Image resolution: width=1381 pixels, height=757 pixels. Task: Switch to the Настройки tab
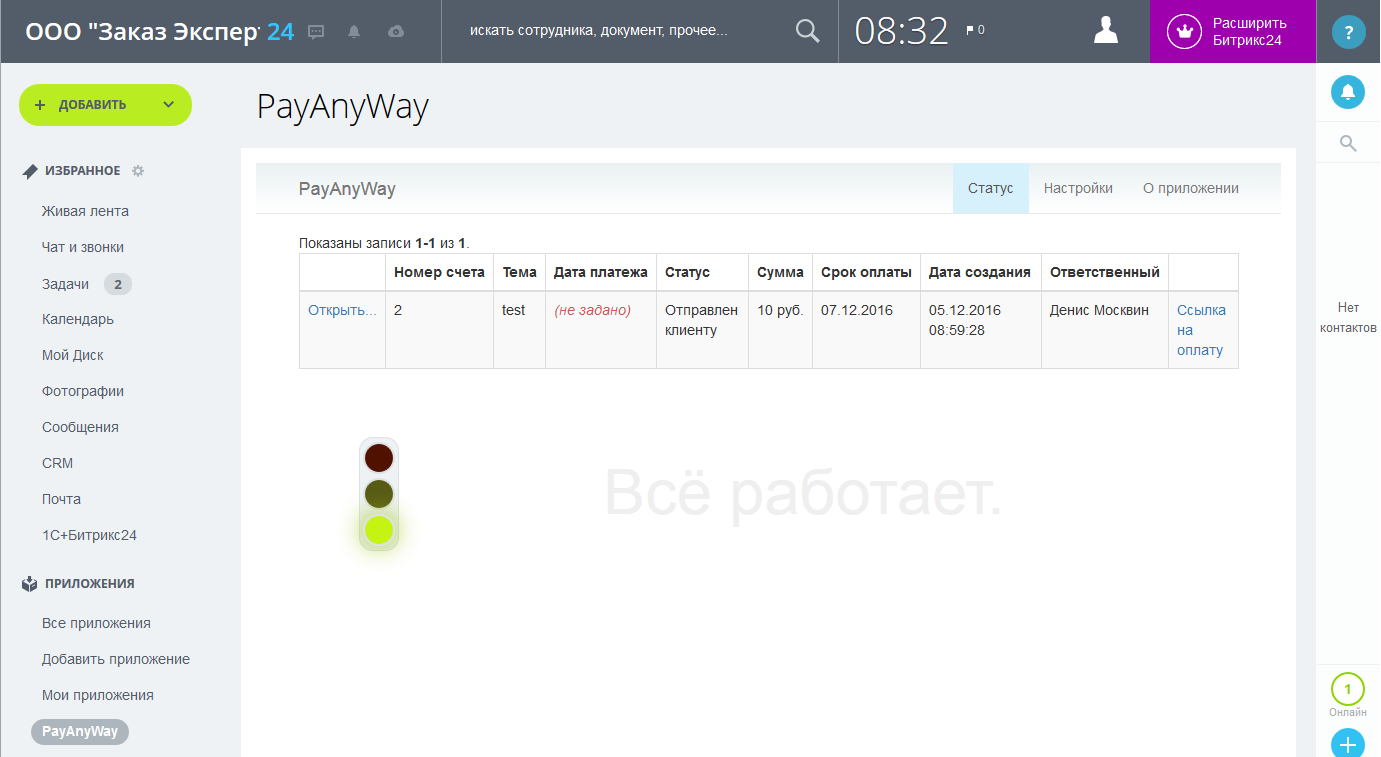tap(1078, 188)
